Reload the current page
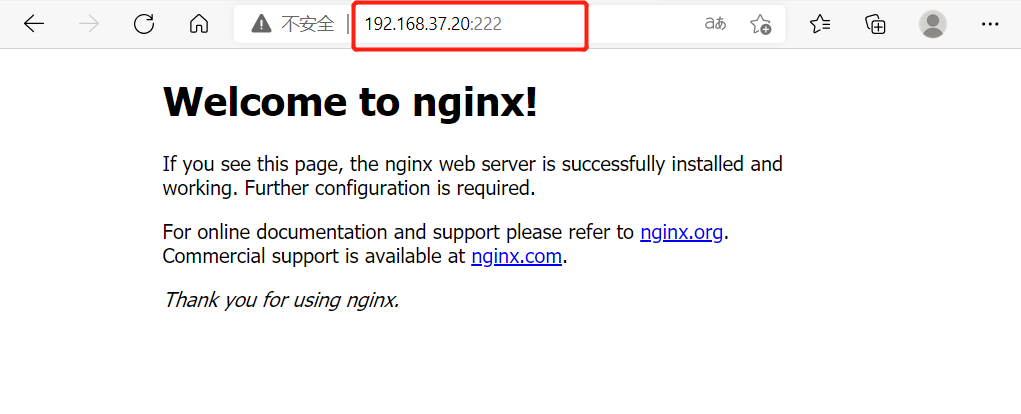Viewport: 1021px width, 414px height. pyautogui.click(x=144, y=25)
